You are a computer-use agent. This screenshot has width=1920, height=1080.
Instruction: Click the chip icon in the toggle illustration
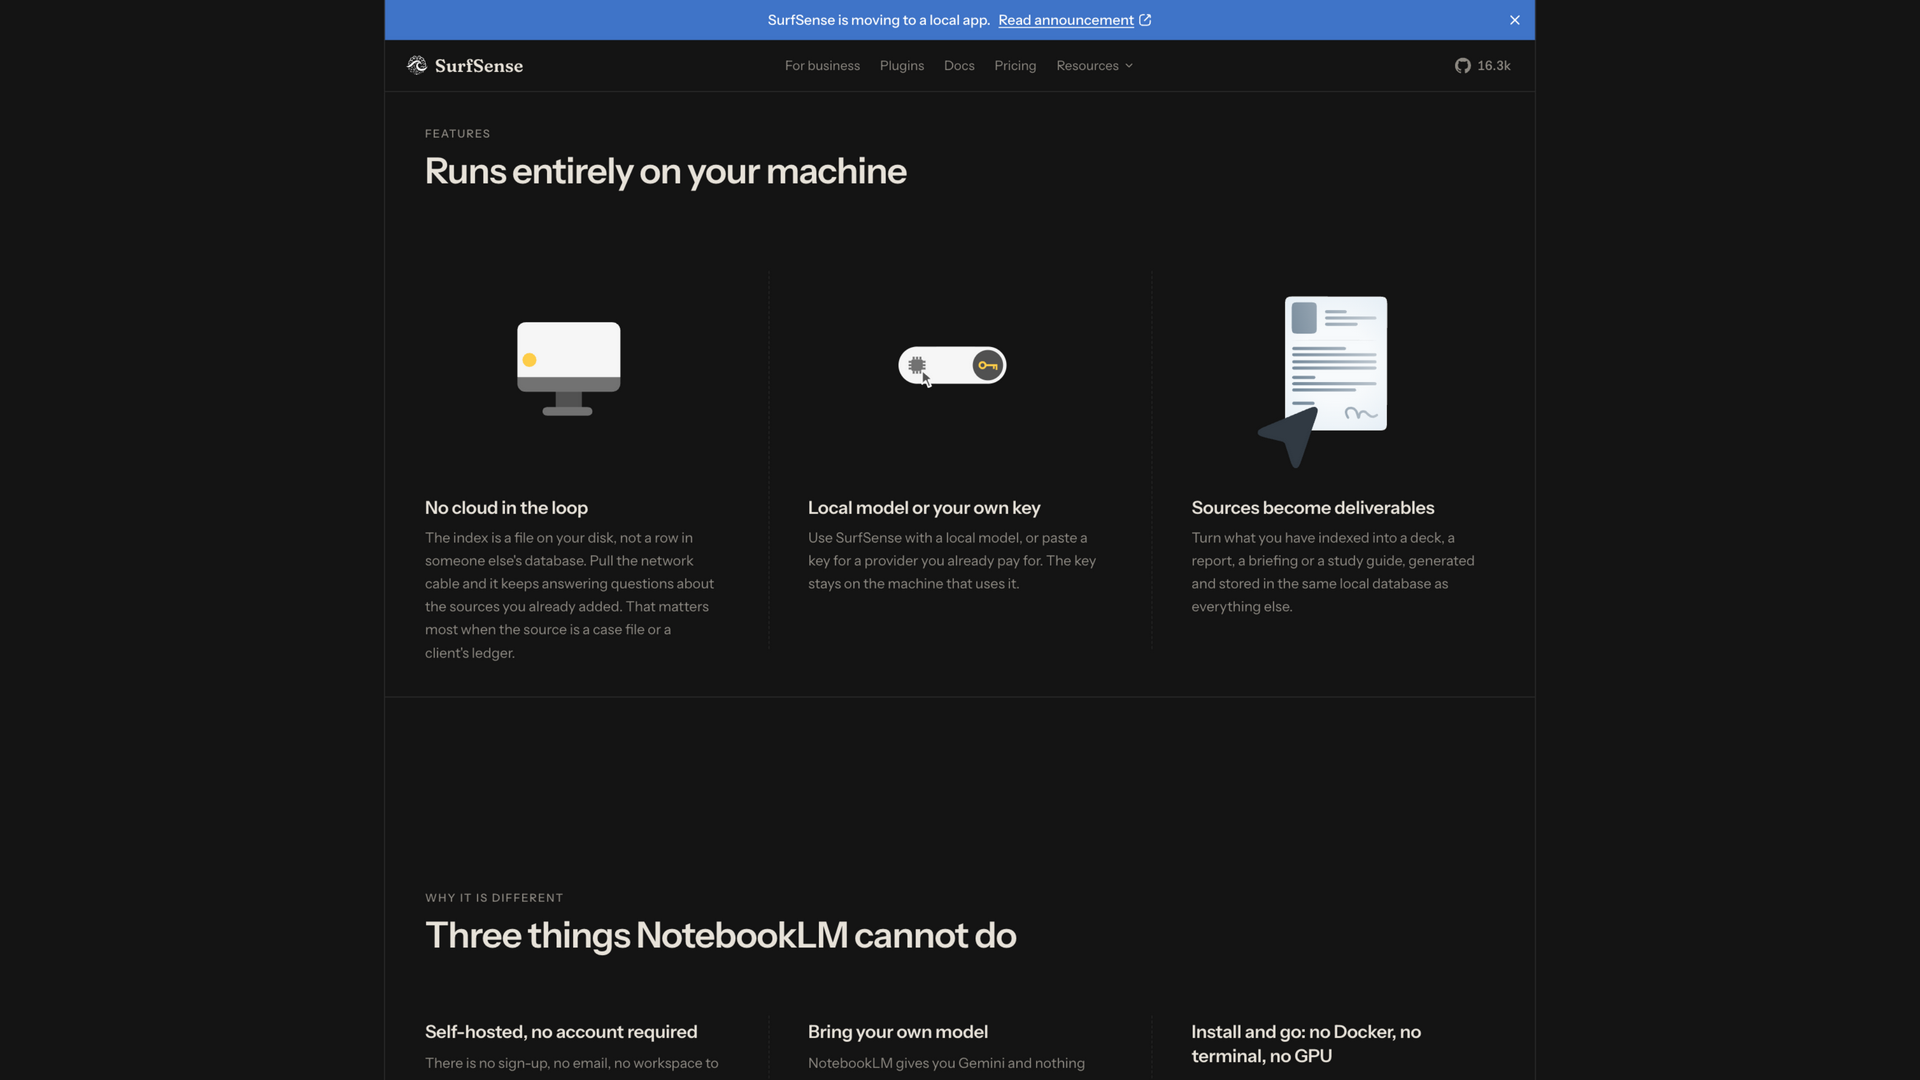[917, 365]
